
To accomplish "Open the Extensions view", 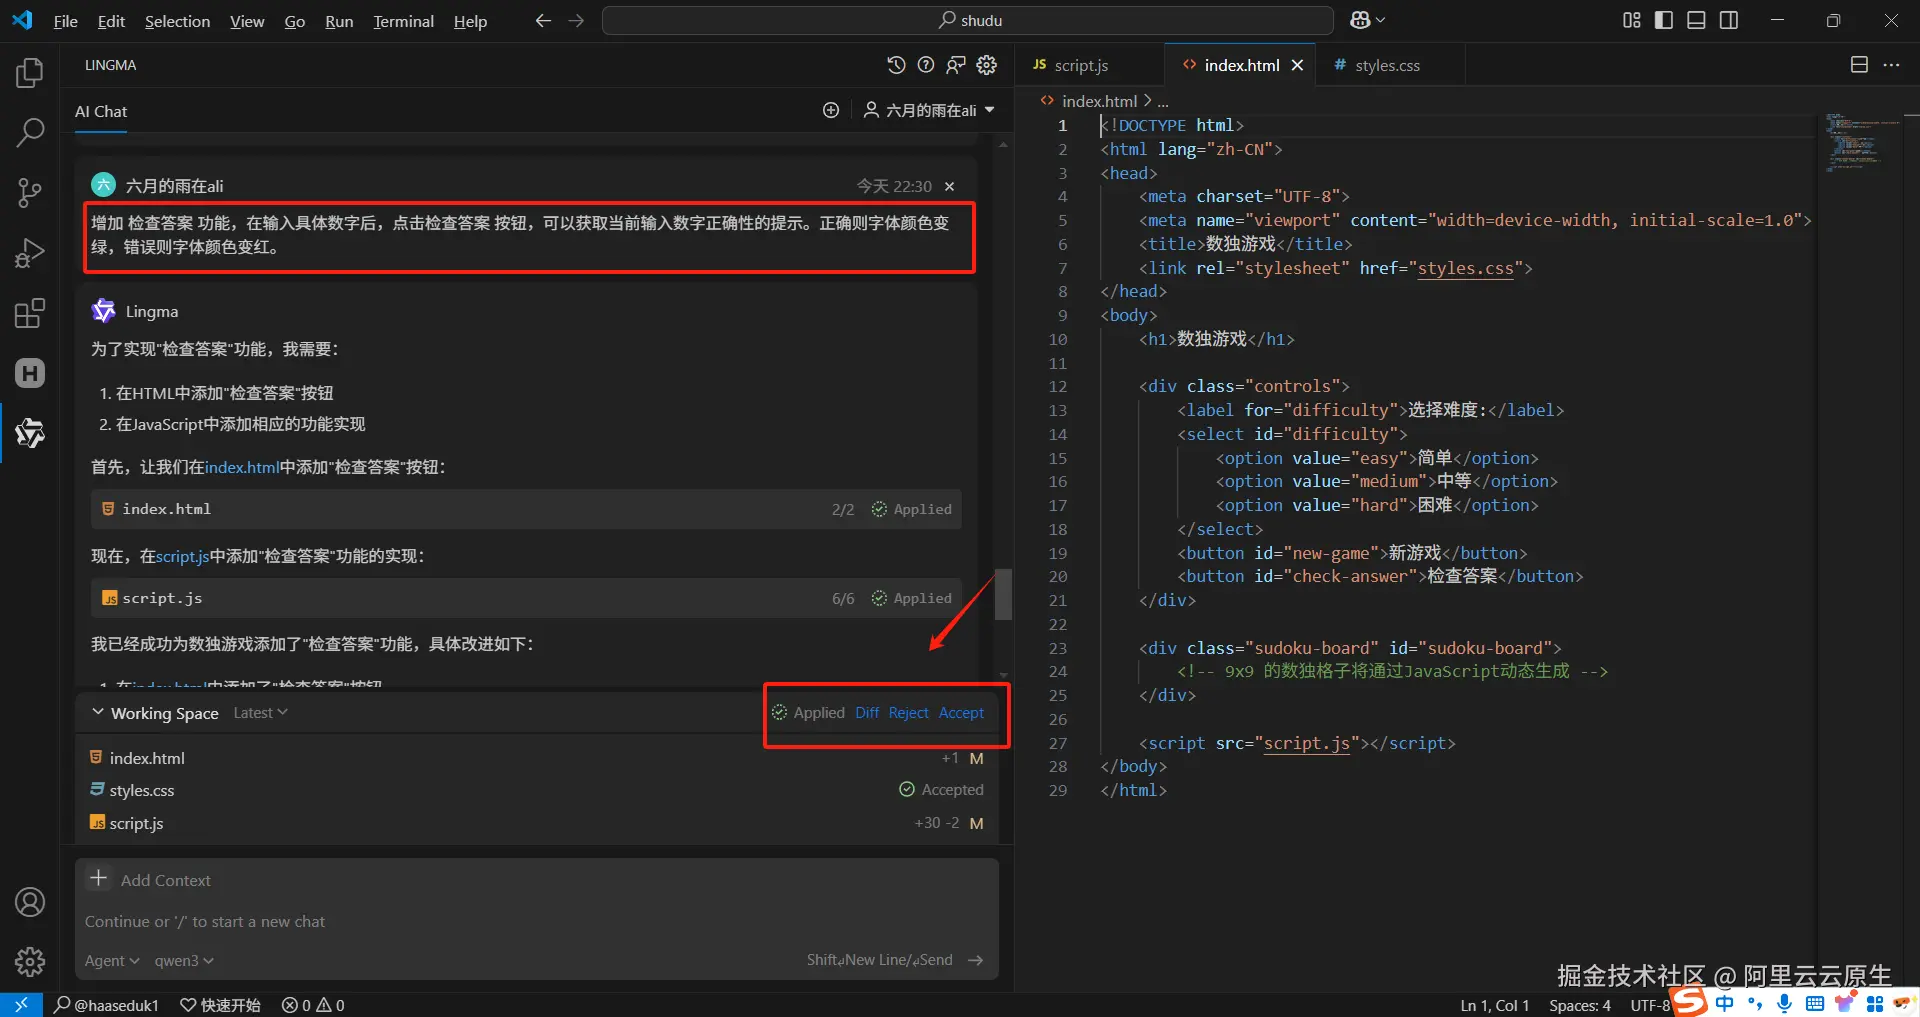I will tap(30, 313).
